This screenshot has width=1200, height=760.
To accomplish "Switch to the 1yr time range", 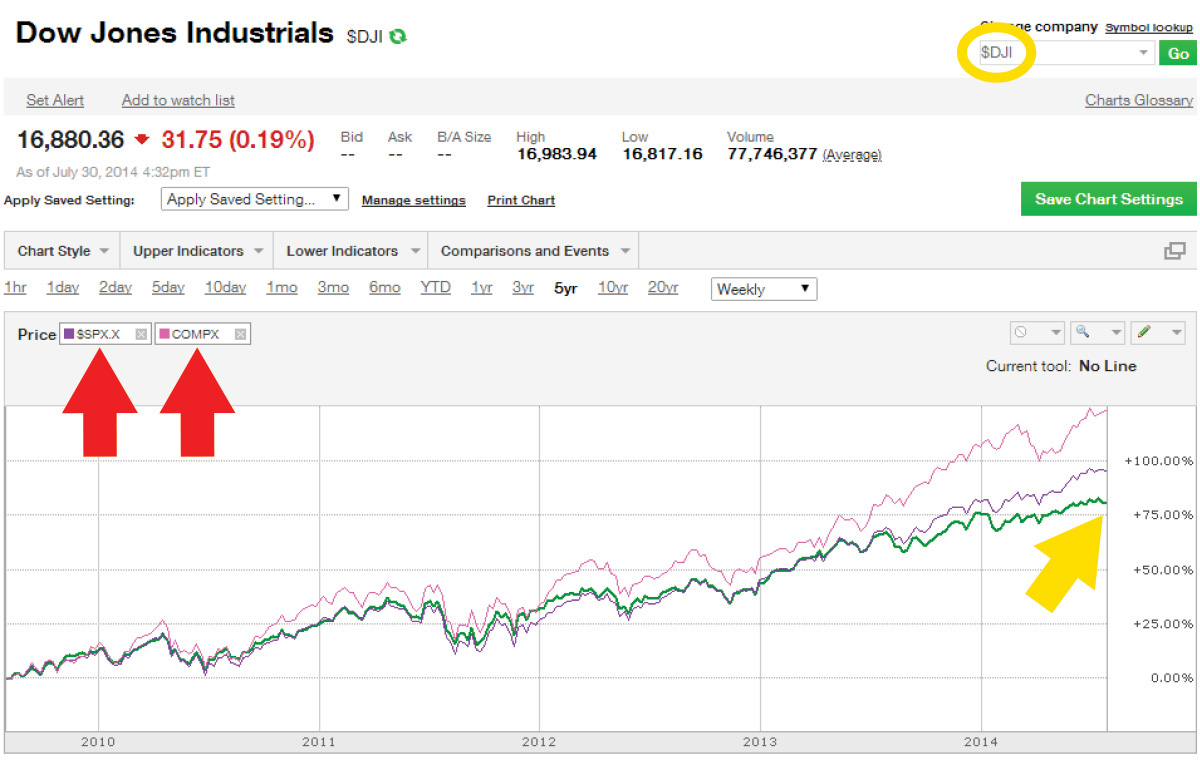I will [482, 288].
